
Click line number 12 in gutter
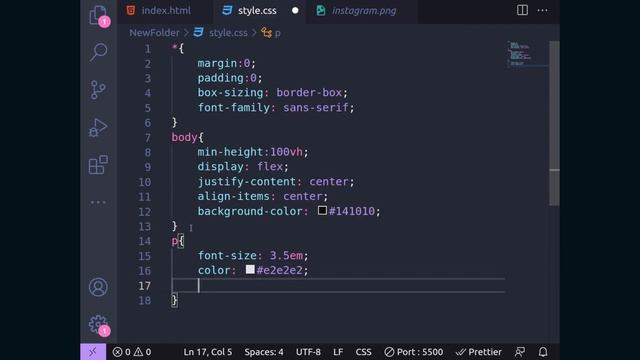pyautogui.click(x=144, y=212)
